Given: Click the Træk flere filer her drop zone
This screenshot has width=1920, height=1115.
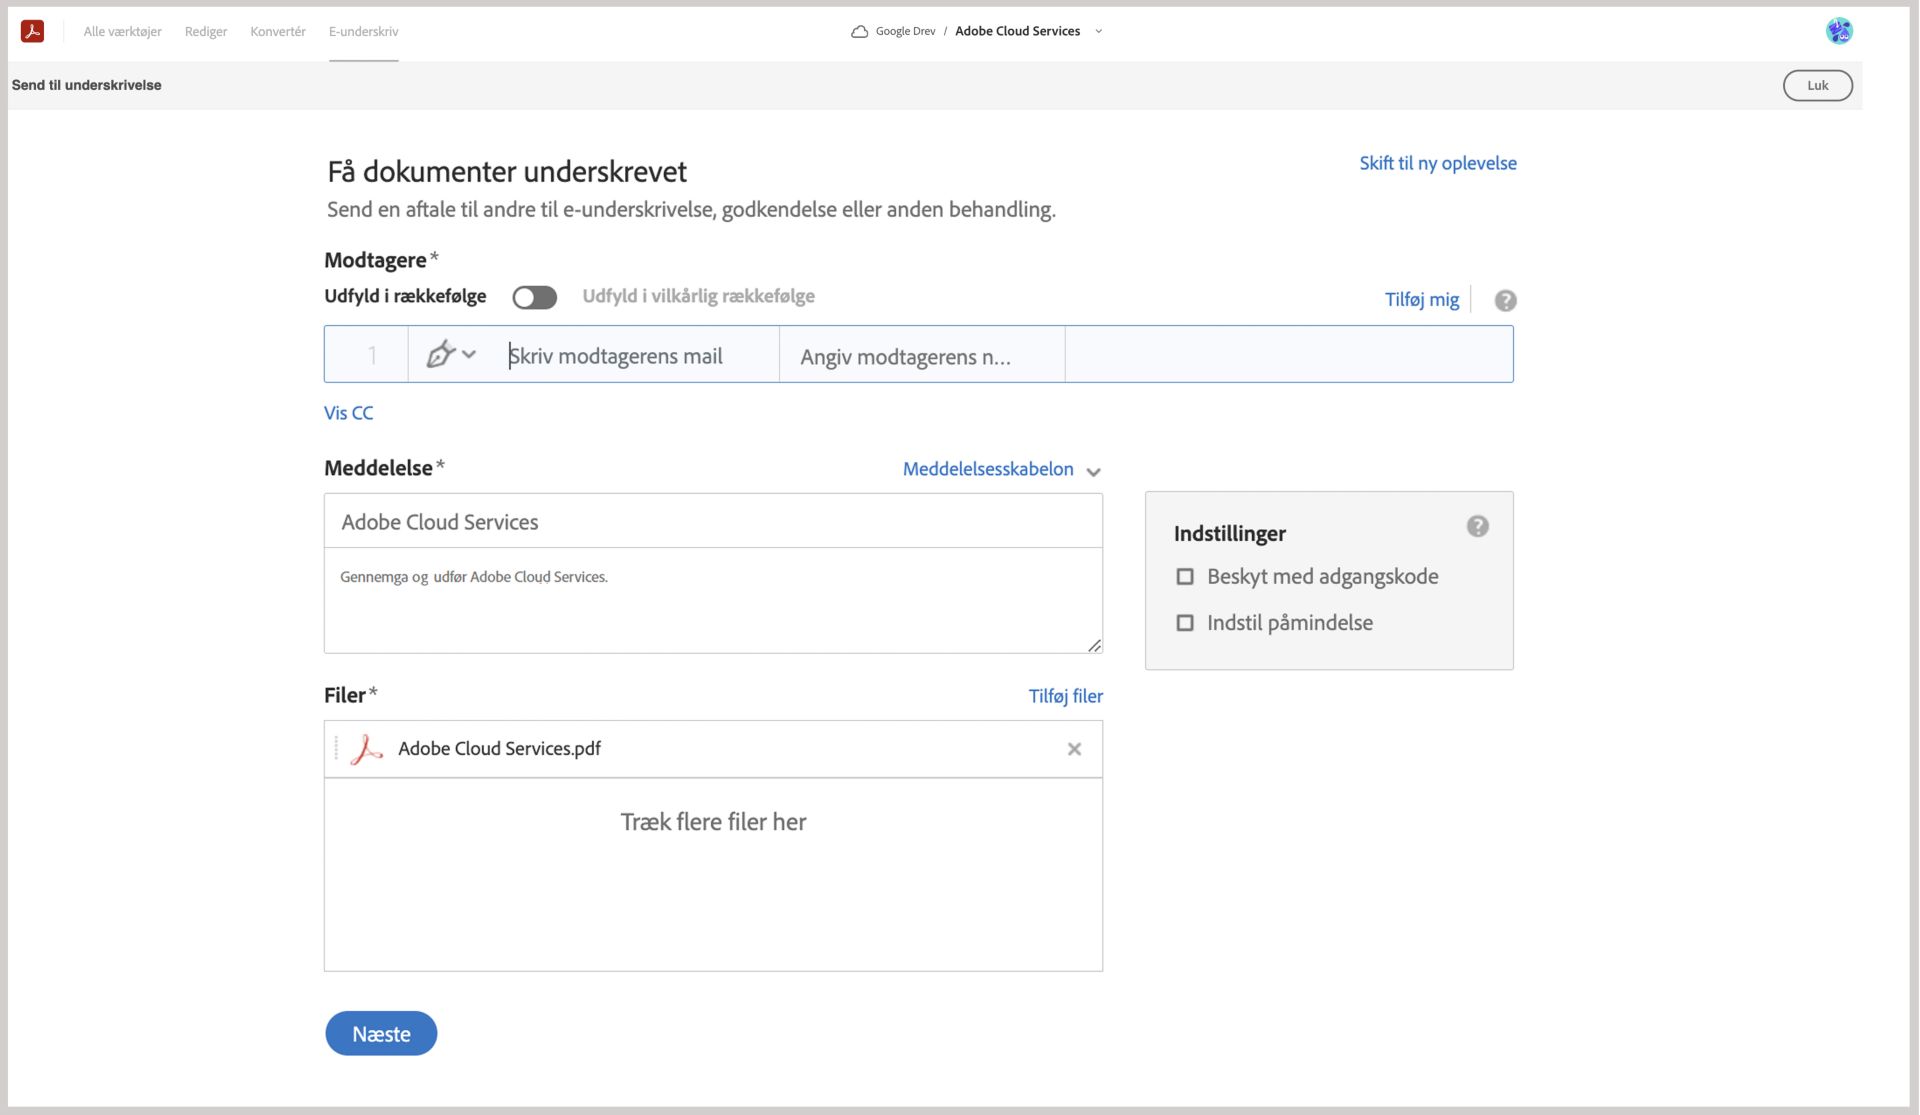Looking at the screenshot, I should pos(713,874).
